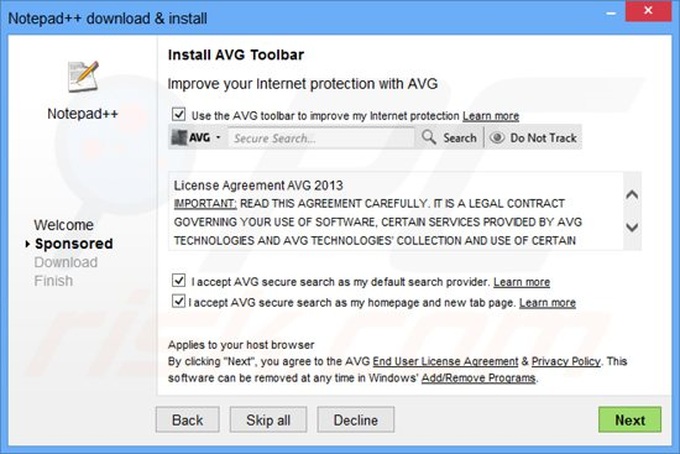Click the Decline button
The width and height of the screenshot is (680, 454).
click(356, 419)
